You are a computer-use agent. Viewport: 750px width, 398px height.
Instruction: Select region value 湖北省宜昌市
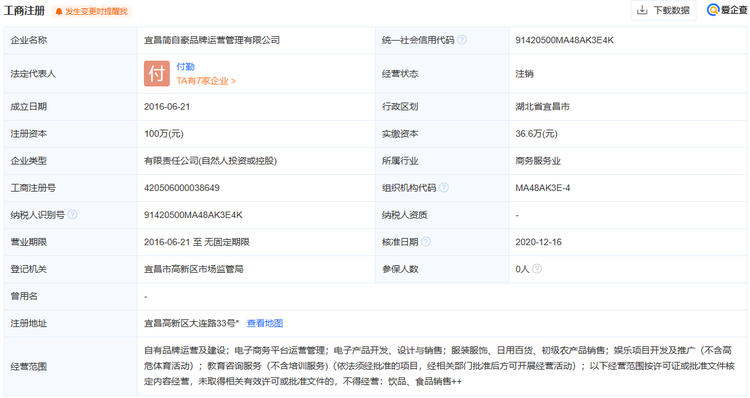[x=542, y=107]
